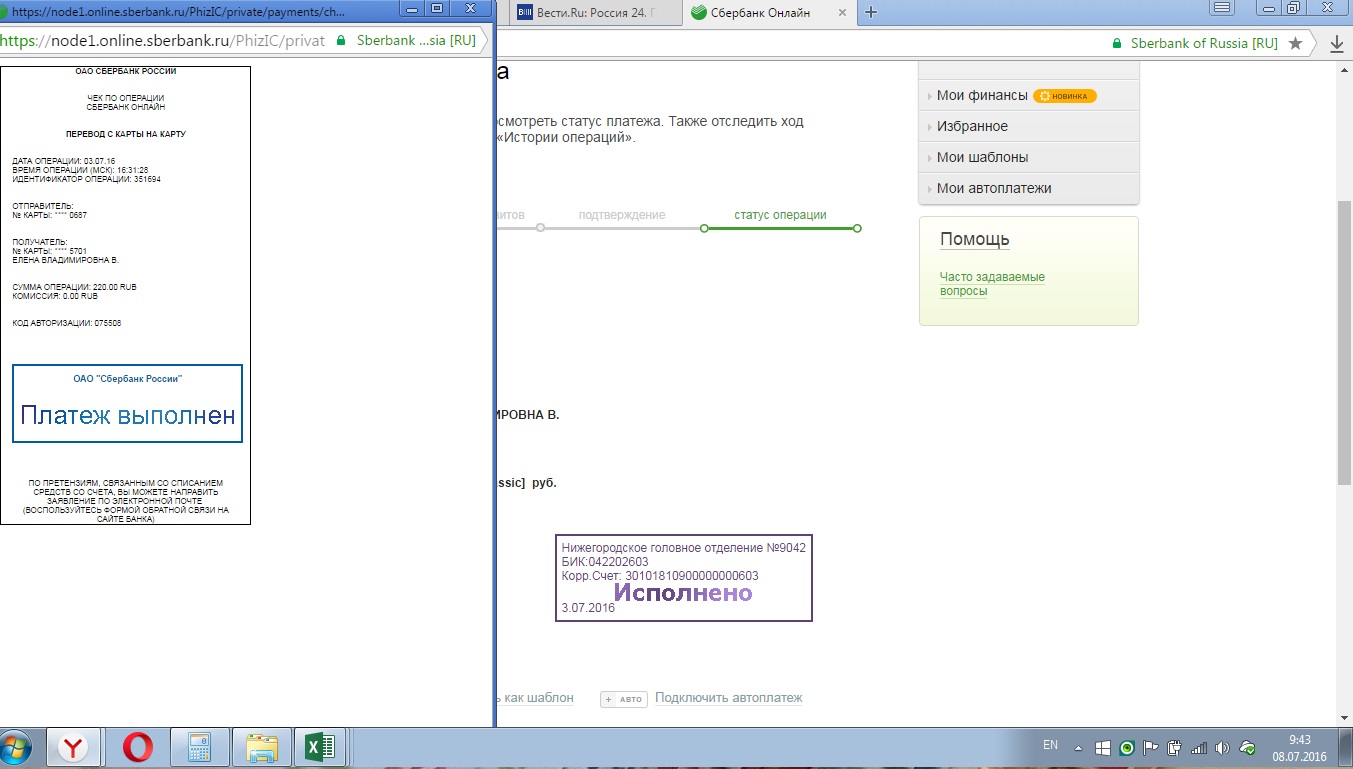Click the статус операции progress step
The height and width of the screenshot is (769, 1353).
click(x=780, y=215)
